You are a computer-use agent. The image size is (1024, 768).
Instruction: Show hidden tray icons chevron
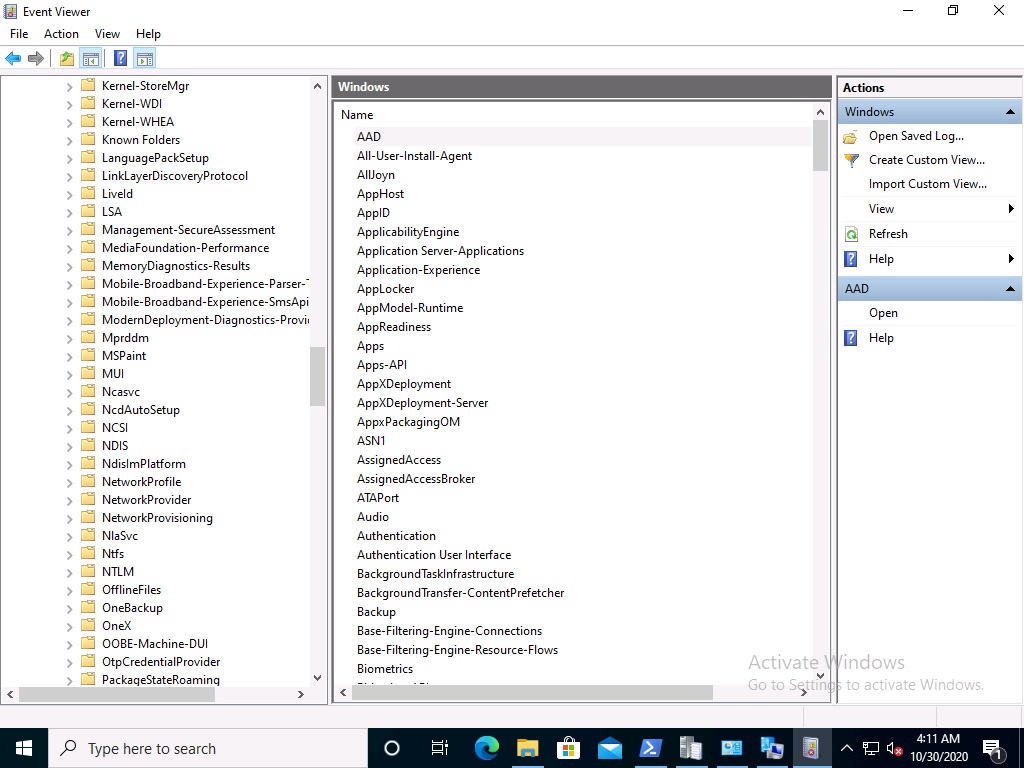tap(846, 748)
